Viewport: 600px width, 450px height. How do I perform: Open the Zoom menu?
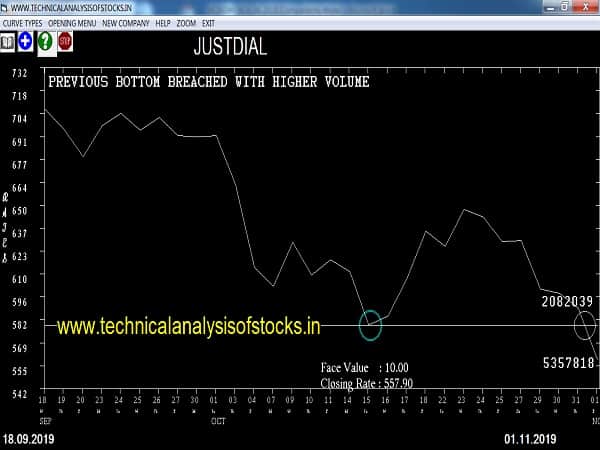click(x=186, y=22)
